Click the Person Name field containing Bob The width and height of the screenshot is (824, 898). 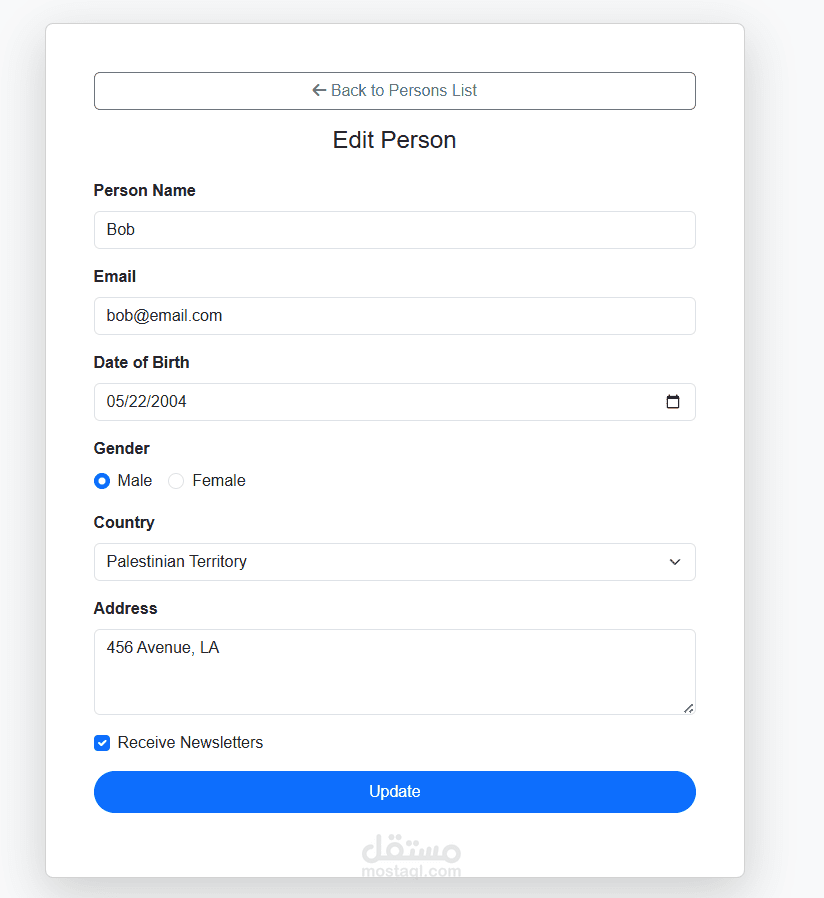(x=394, y=230)
